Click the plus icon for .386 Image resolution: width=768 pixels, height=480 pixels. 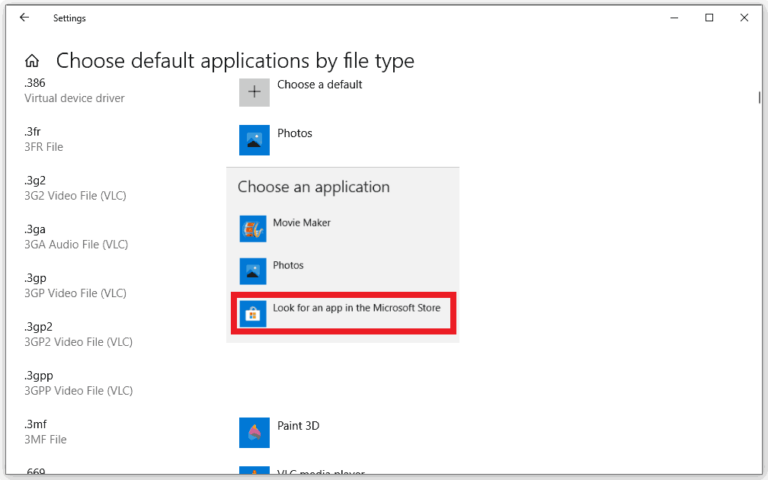254,92
